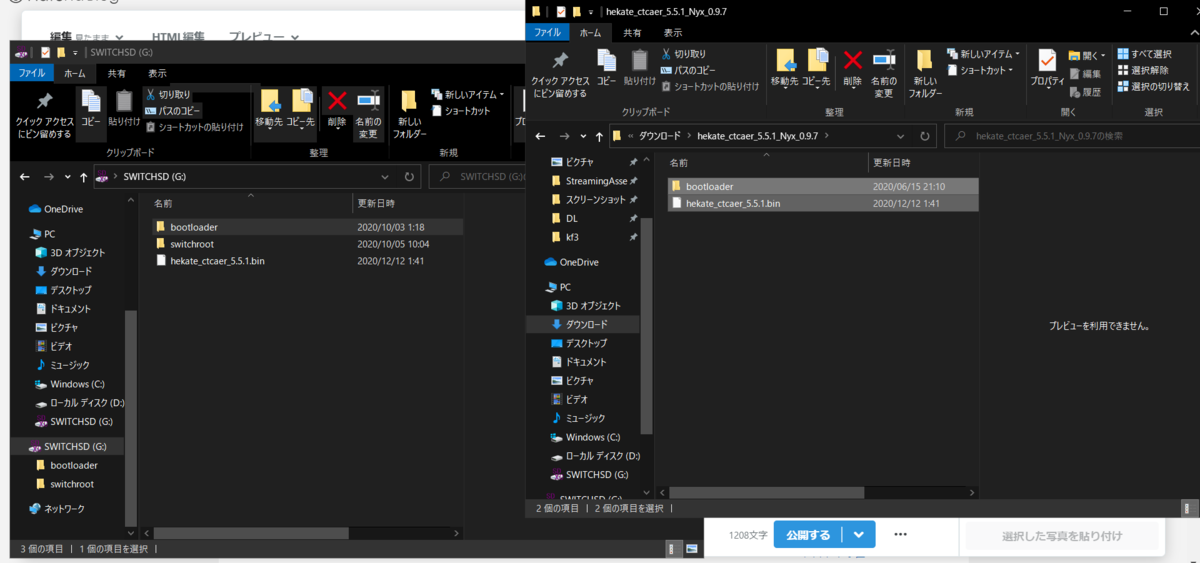The height and width of the screenshot is (563, 1200).
Task: Pin to Quick Access in SWITCHSD window
Action: (44, 115)
